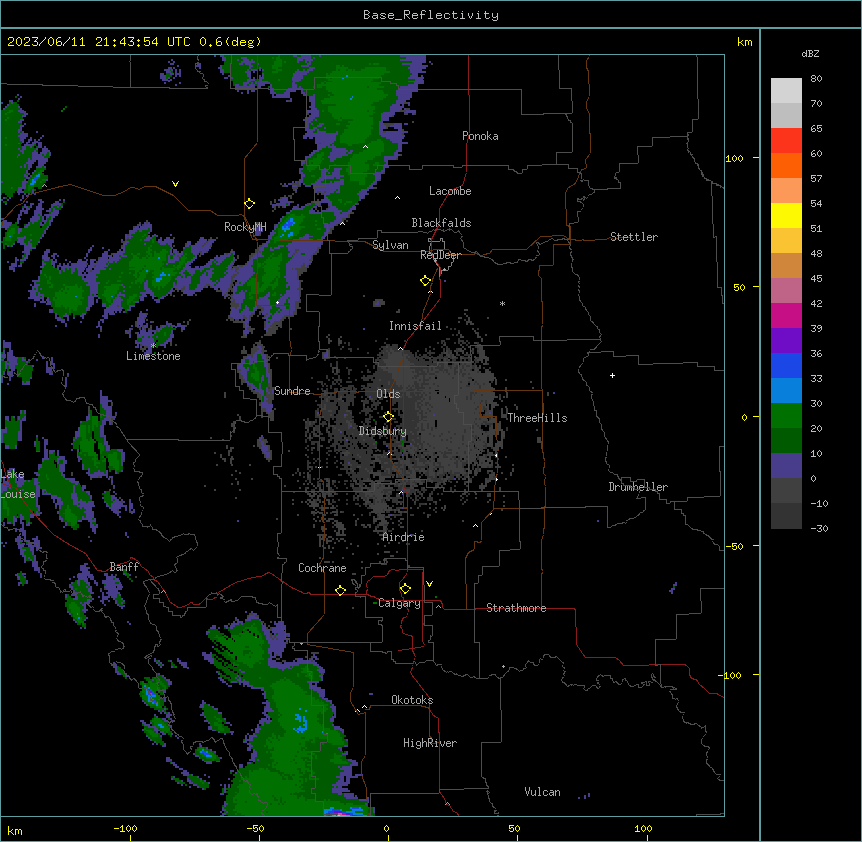Screen dimensions: 862x842
Task: Click the ThreeHills label
Action: point(537,418)
